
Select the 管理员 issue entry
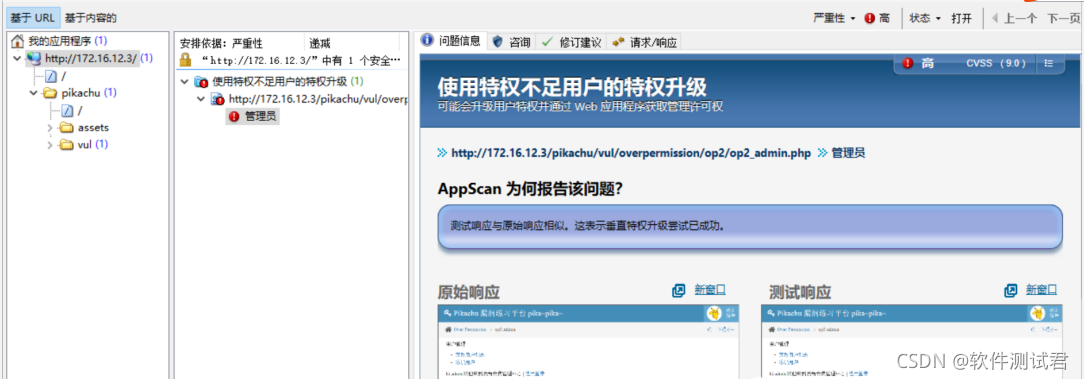pos(261,117)
